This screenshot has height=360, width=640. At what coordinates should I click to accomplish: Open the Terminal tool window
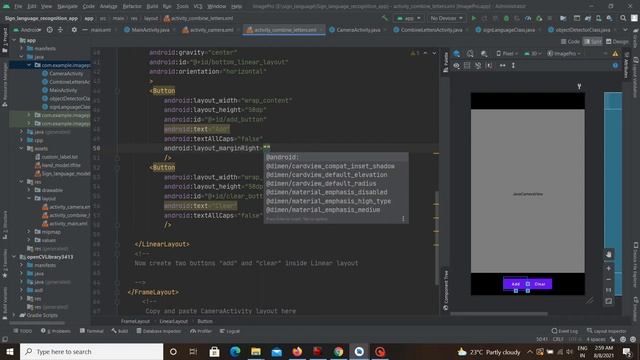92,331
